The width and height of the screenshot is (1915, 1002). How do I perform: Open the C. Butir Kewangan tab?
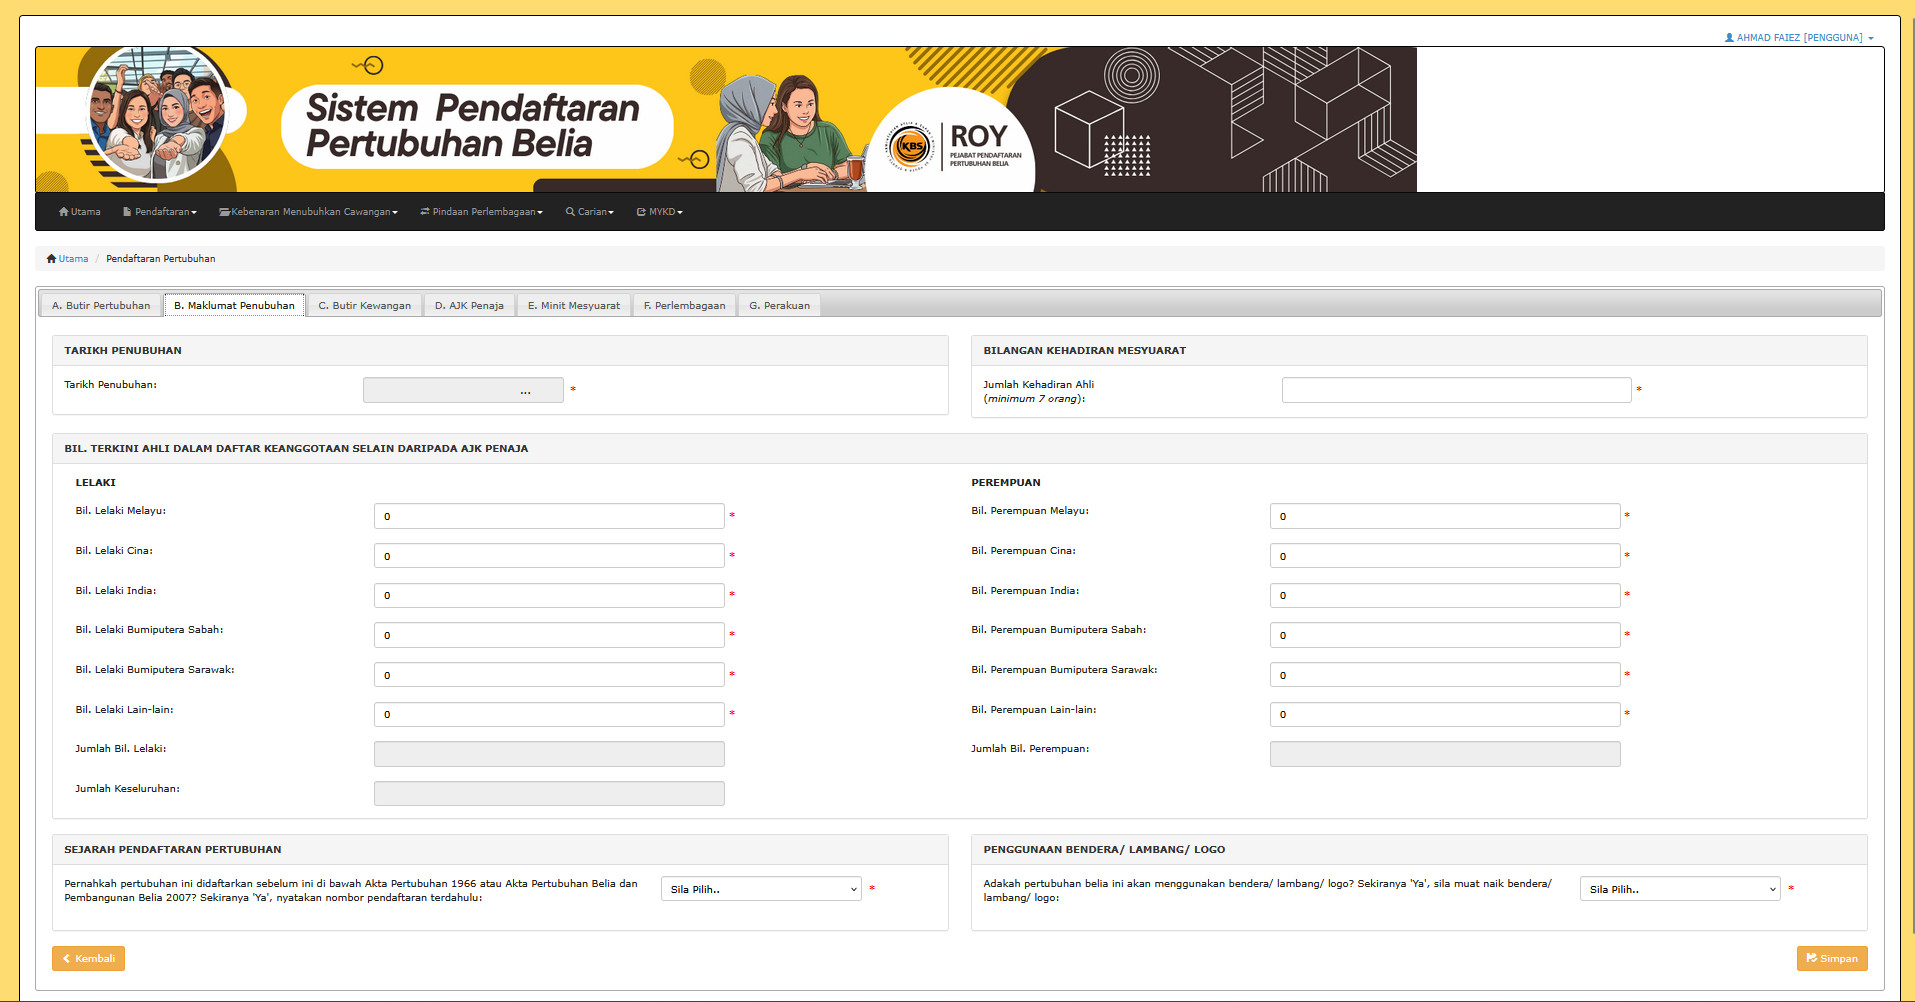pyautogui.click(x=365, y=306)
